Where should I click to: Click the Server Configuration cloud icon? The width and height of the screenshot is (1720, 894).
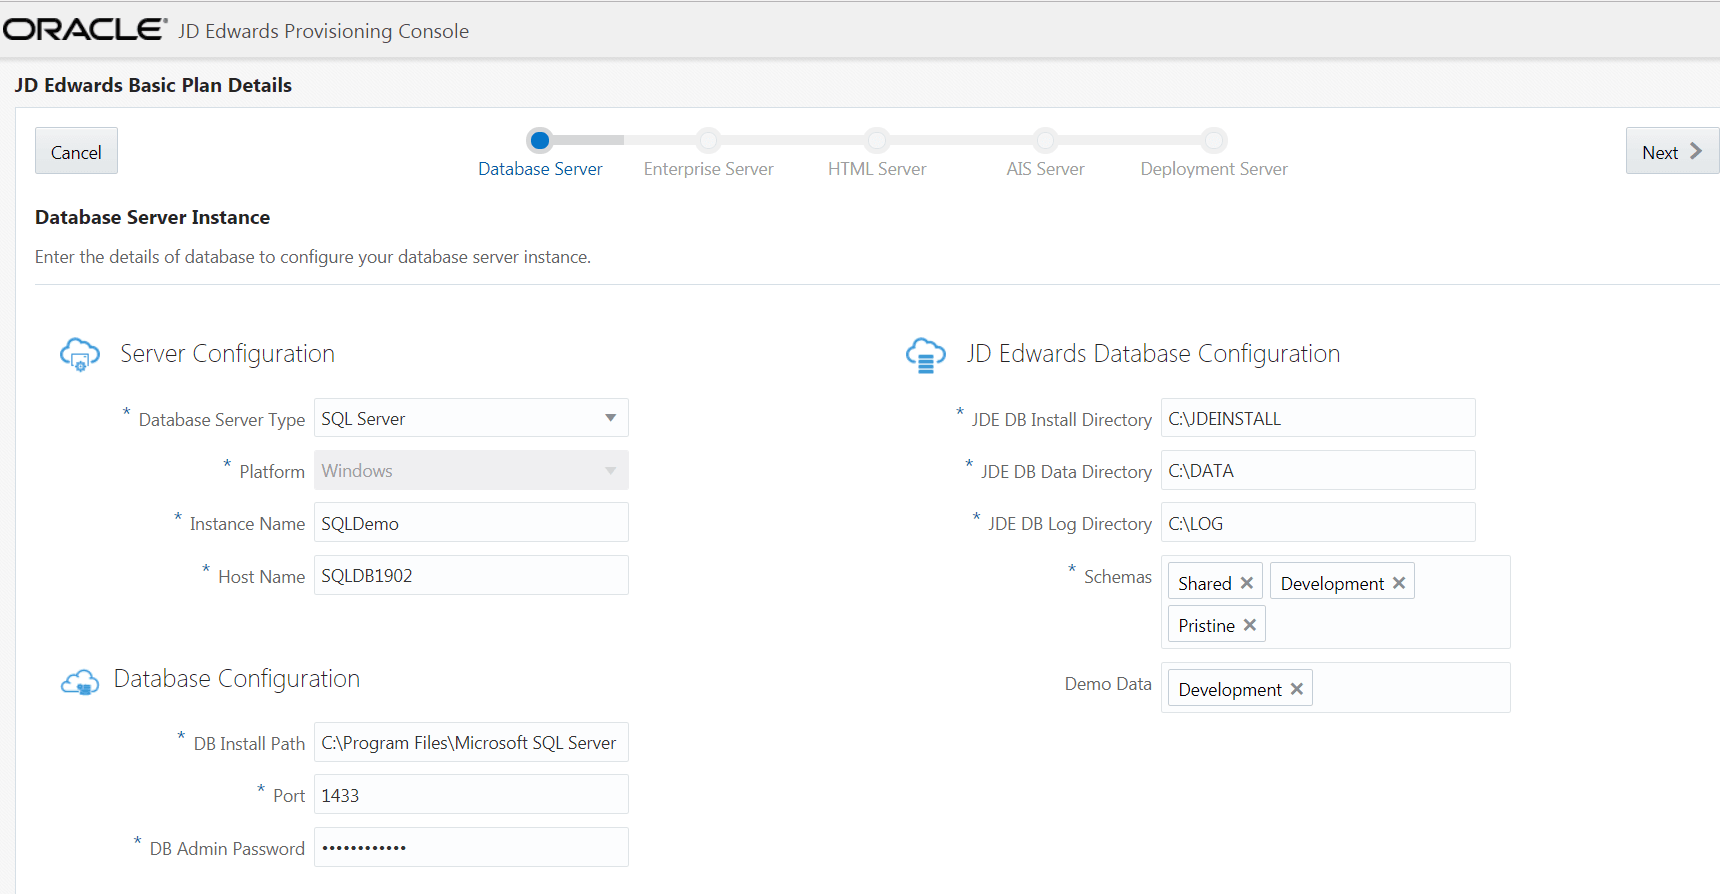[80, 354]
